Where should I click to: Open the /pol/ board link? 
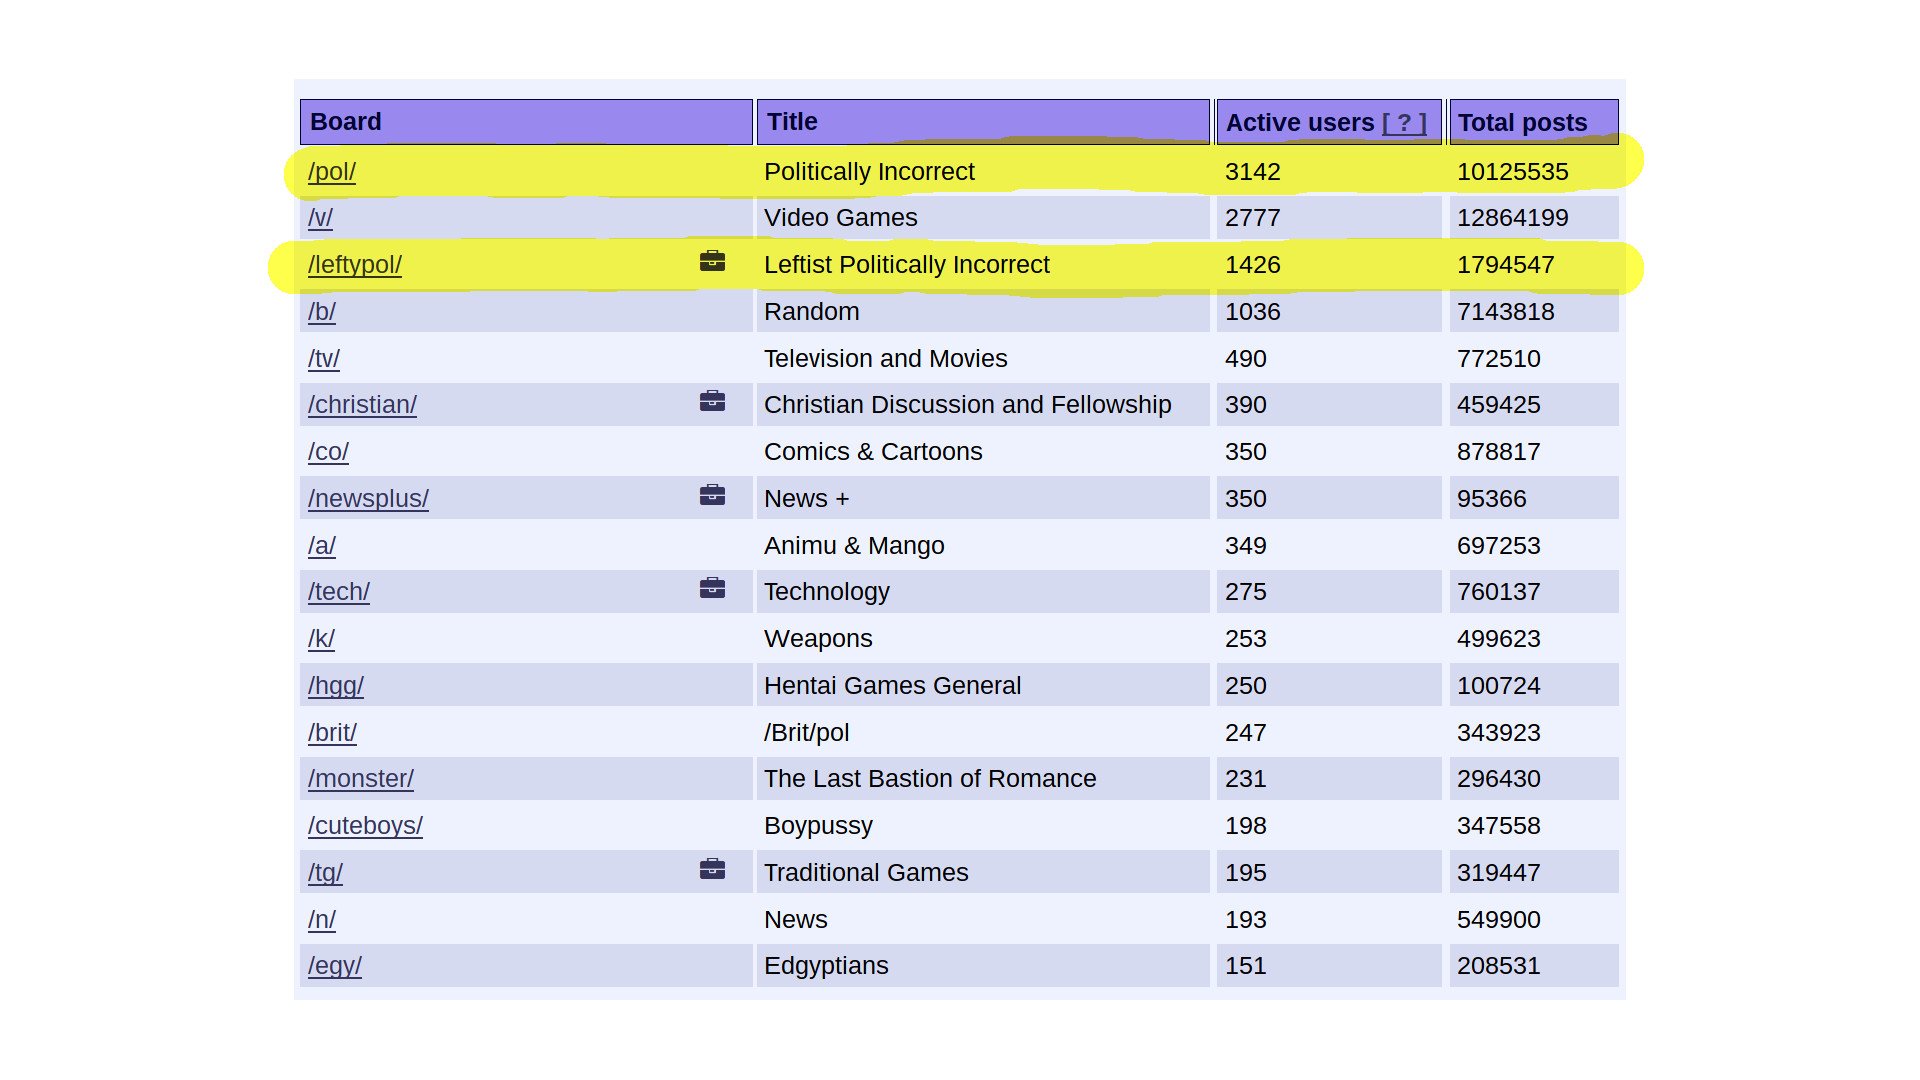331,172
